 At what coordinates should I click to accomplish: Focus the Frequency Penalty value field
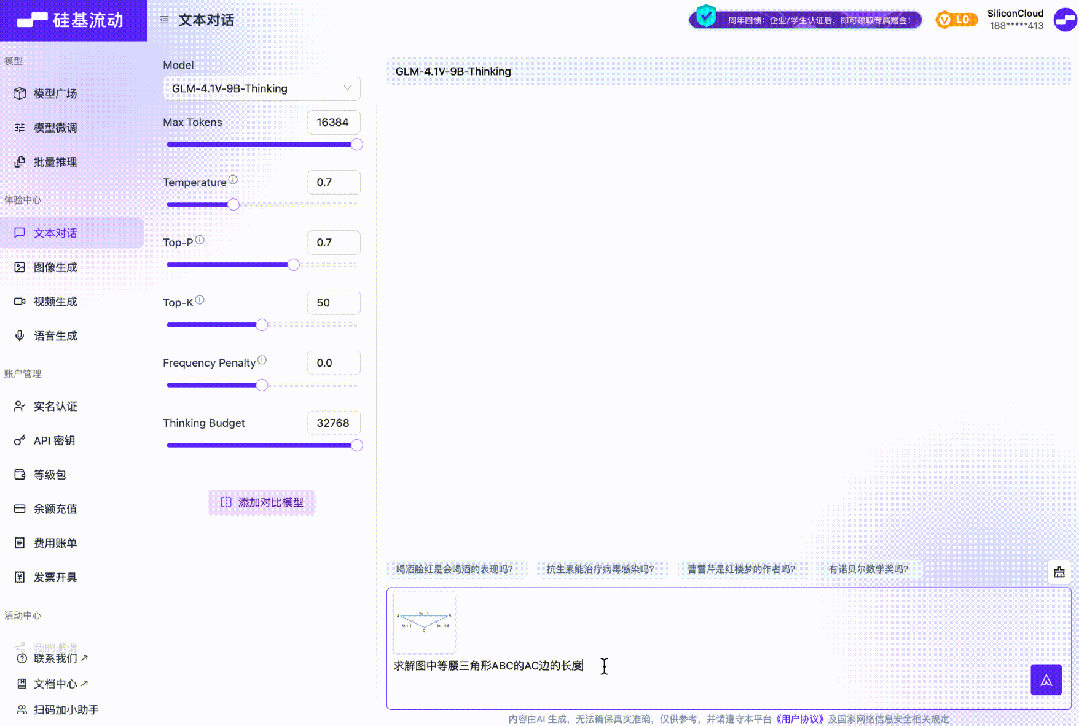(334, 363)
